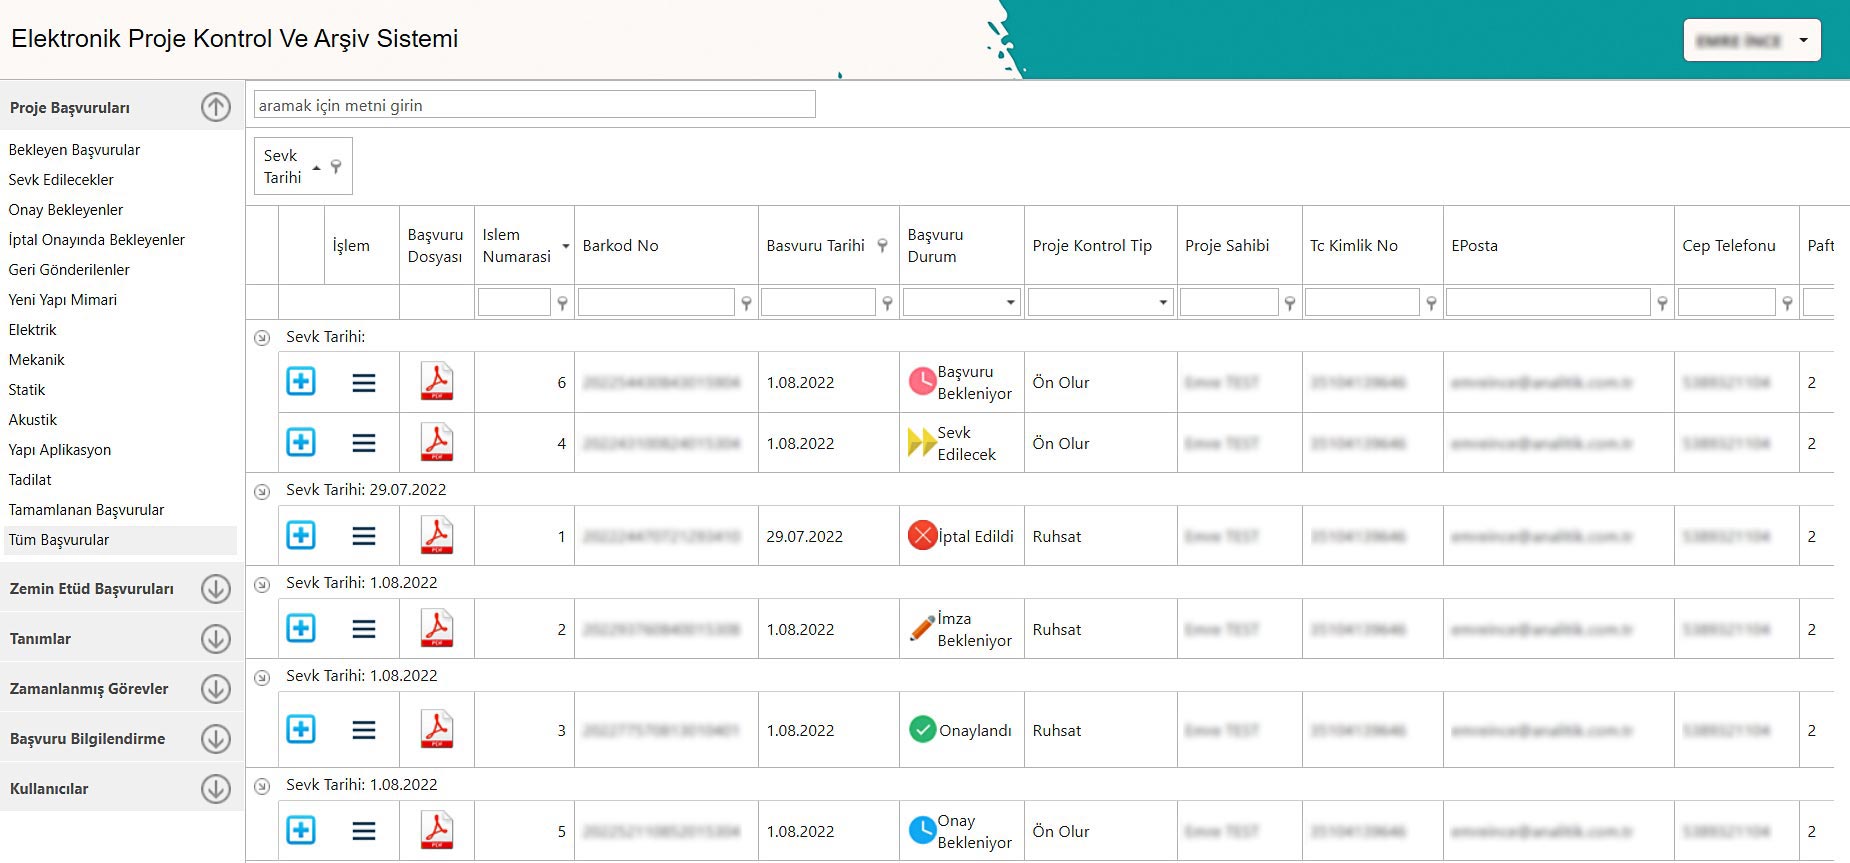
Task: Collapse the Sevk Tarihi 29.07.2022 group
Action: pyautogui.click(x=262, y=491)
